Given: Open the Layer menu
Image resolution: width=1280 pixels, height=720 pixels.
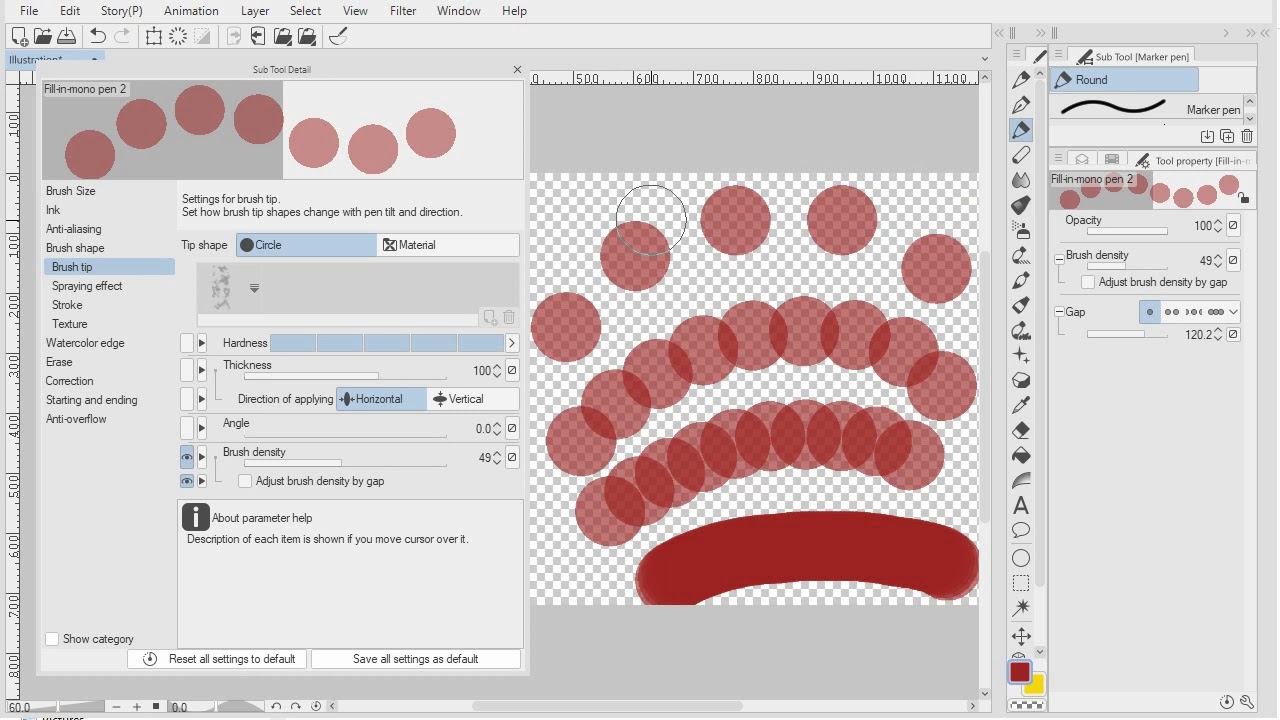Looking at the screenshot, I should pyautogui.click(x=255, y=11).
